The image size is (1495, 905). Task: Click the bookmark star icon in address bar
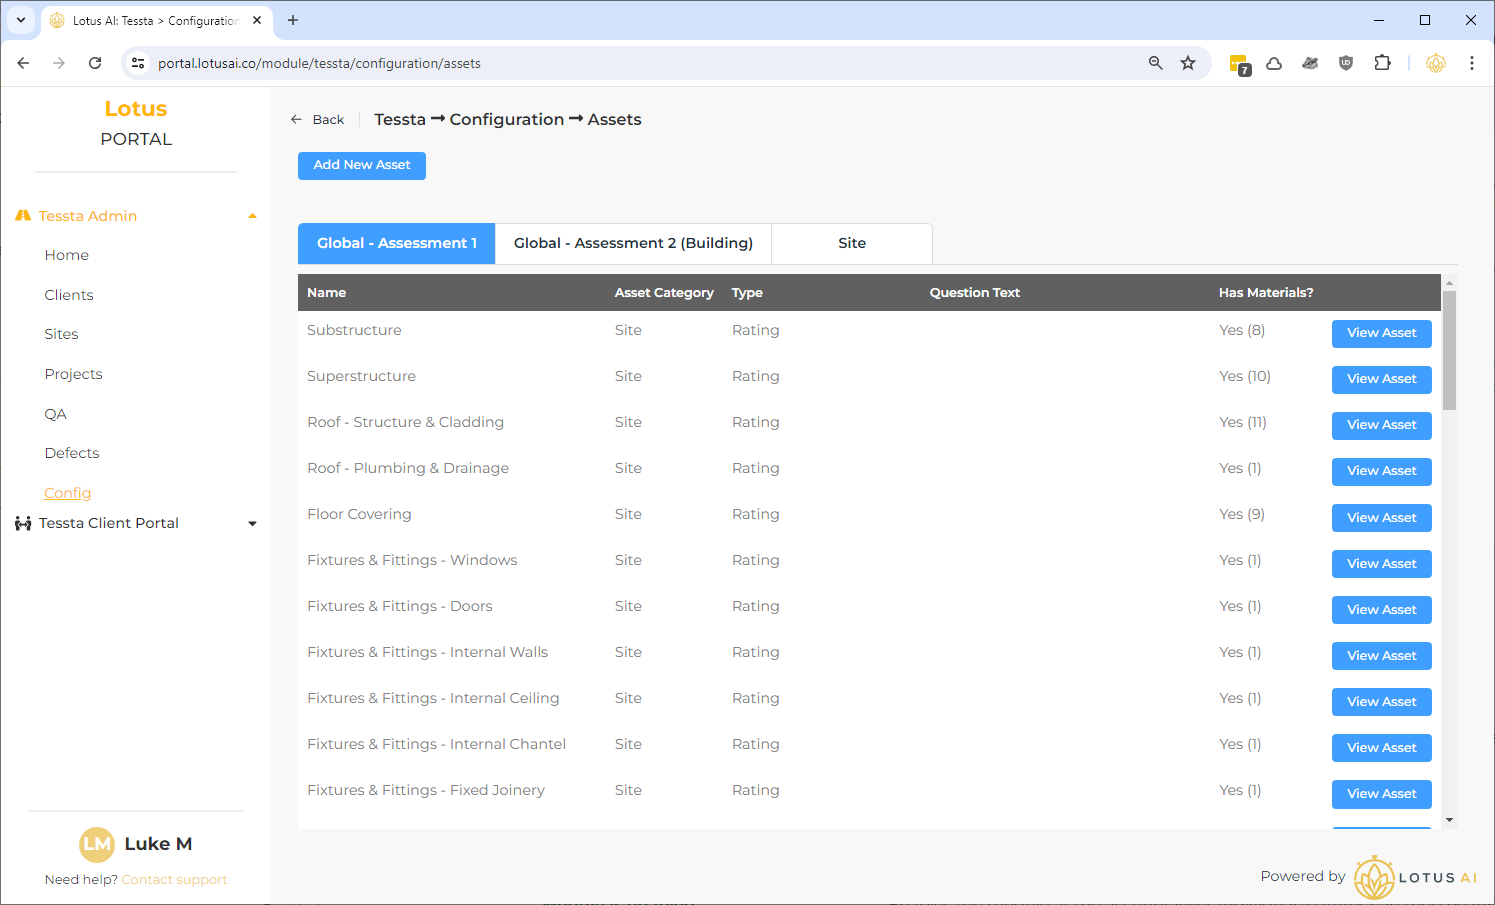click(x=1188, y=63)
